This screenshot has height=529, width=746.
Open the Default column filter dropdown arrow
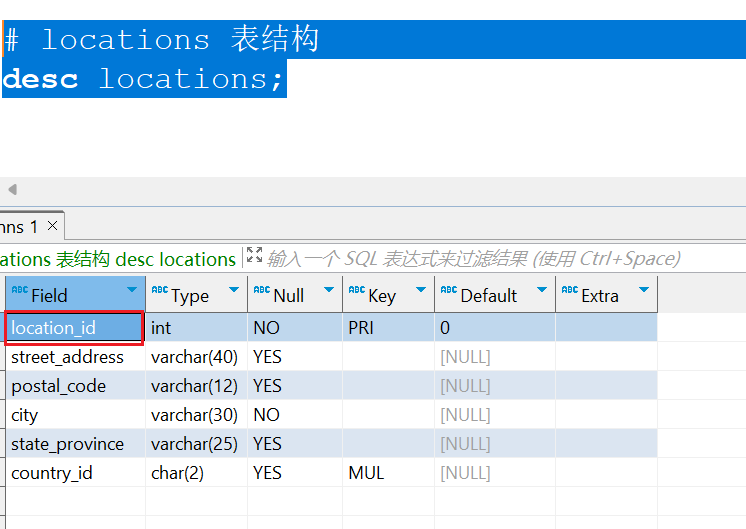(x=541, y=291)
